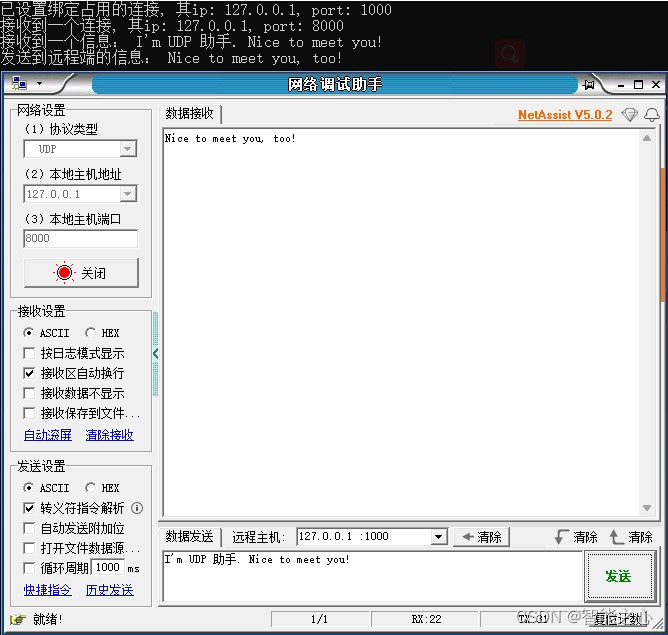
Task: Enable 循环周期 checkbox
Action: [29, 568]
